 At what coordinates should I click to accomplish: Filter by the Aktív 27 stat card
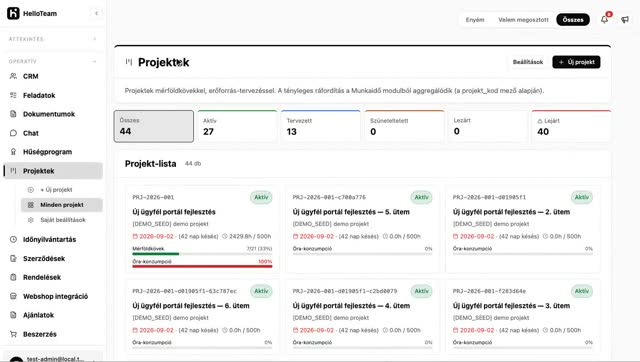tap(237, 126)
